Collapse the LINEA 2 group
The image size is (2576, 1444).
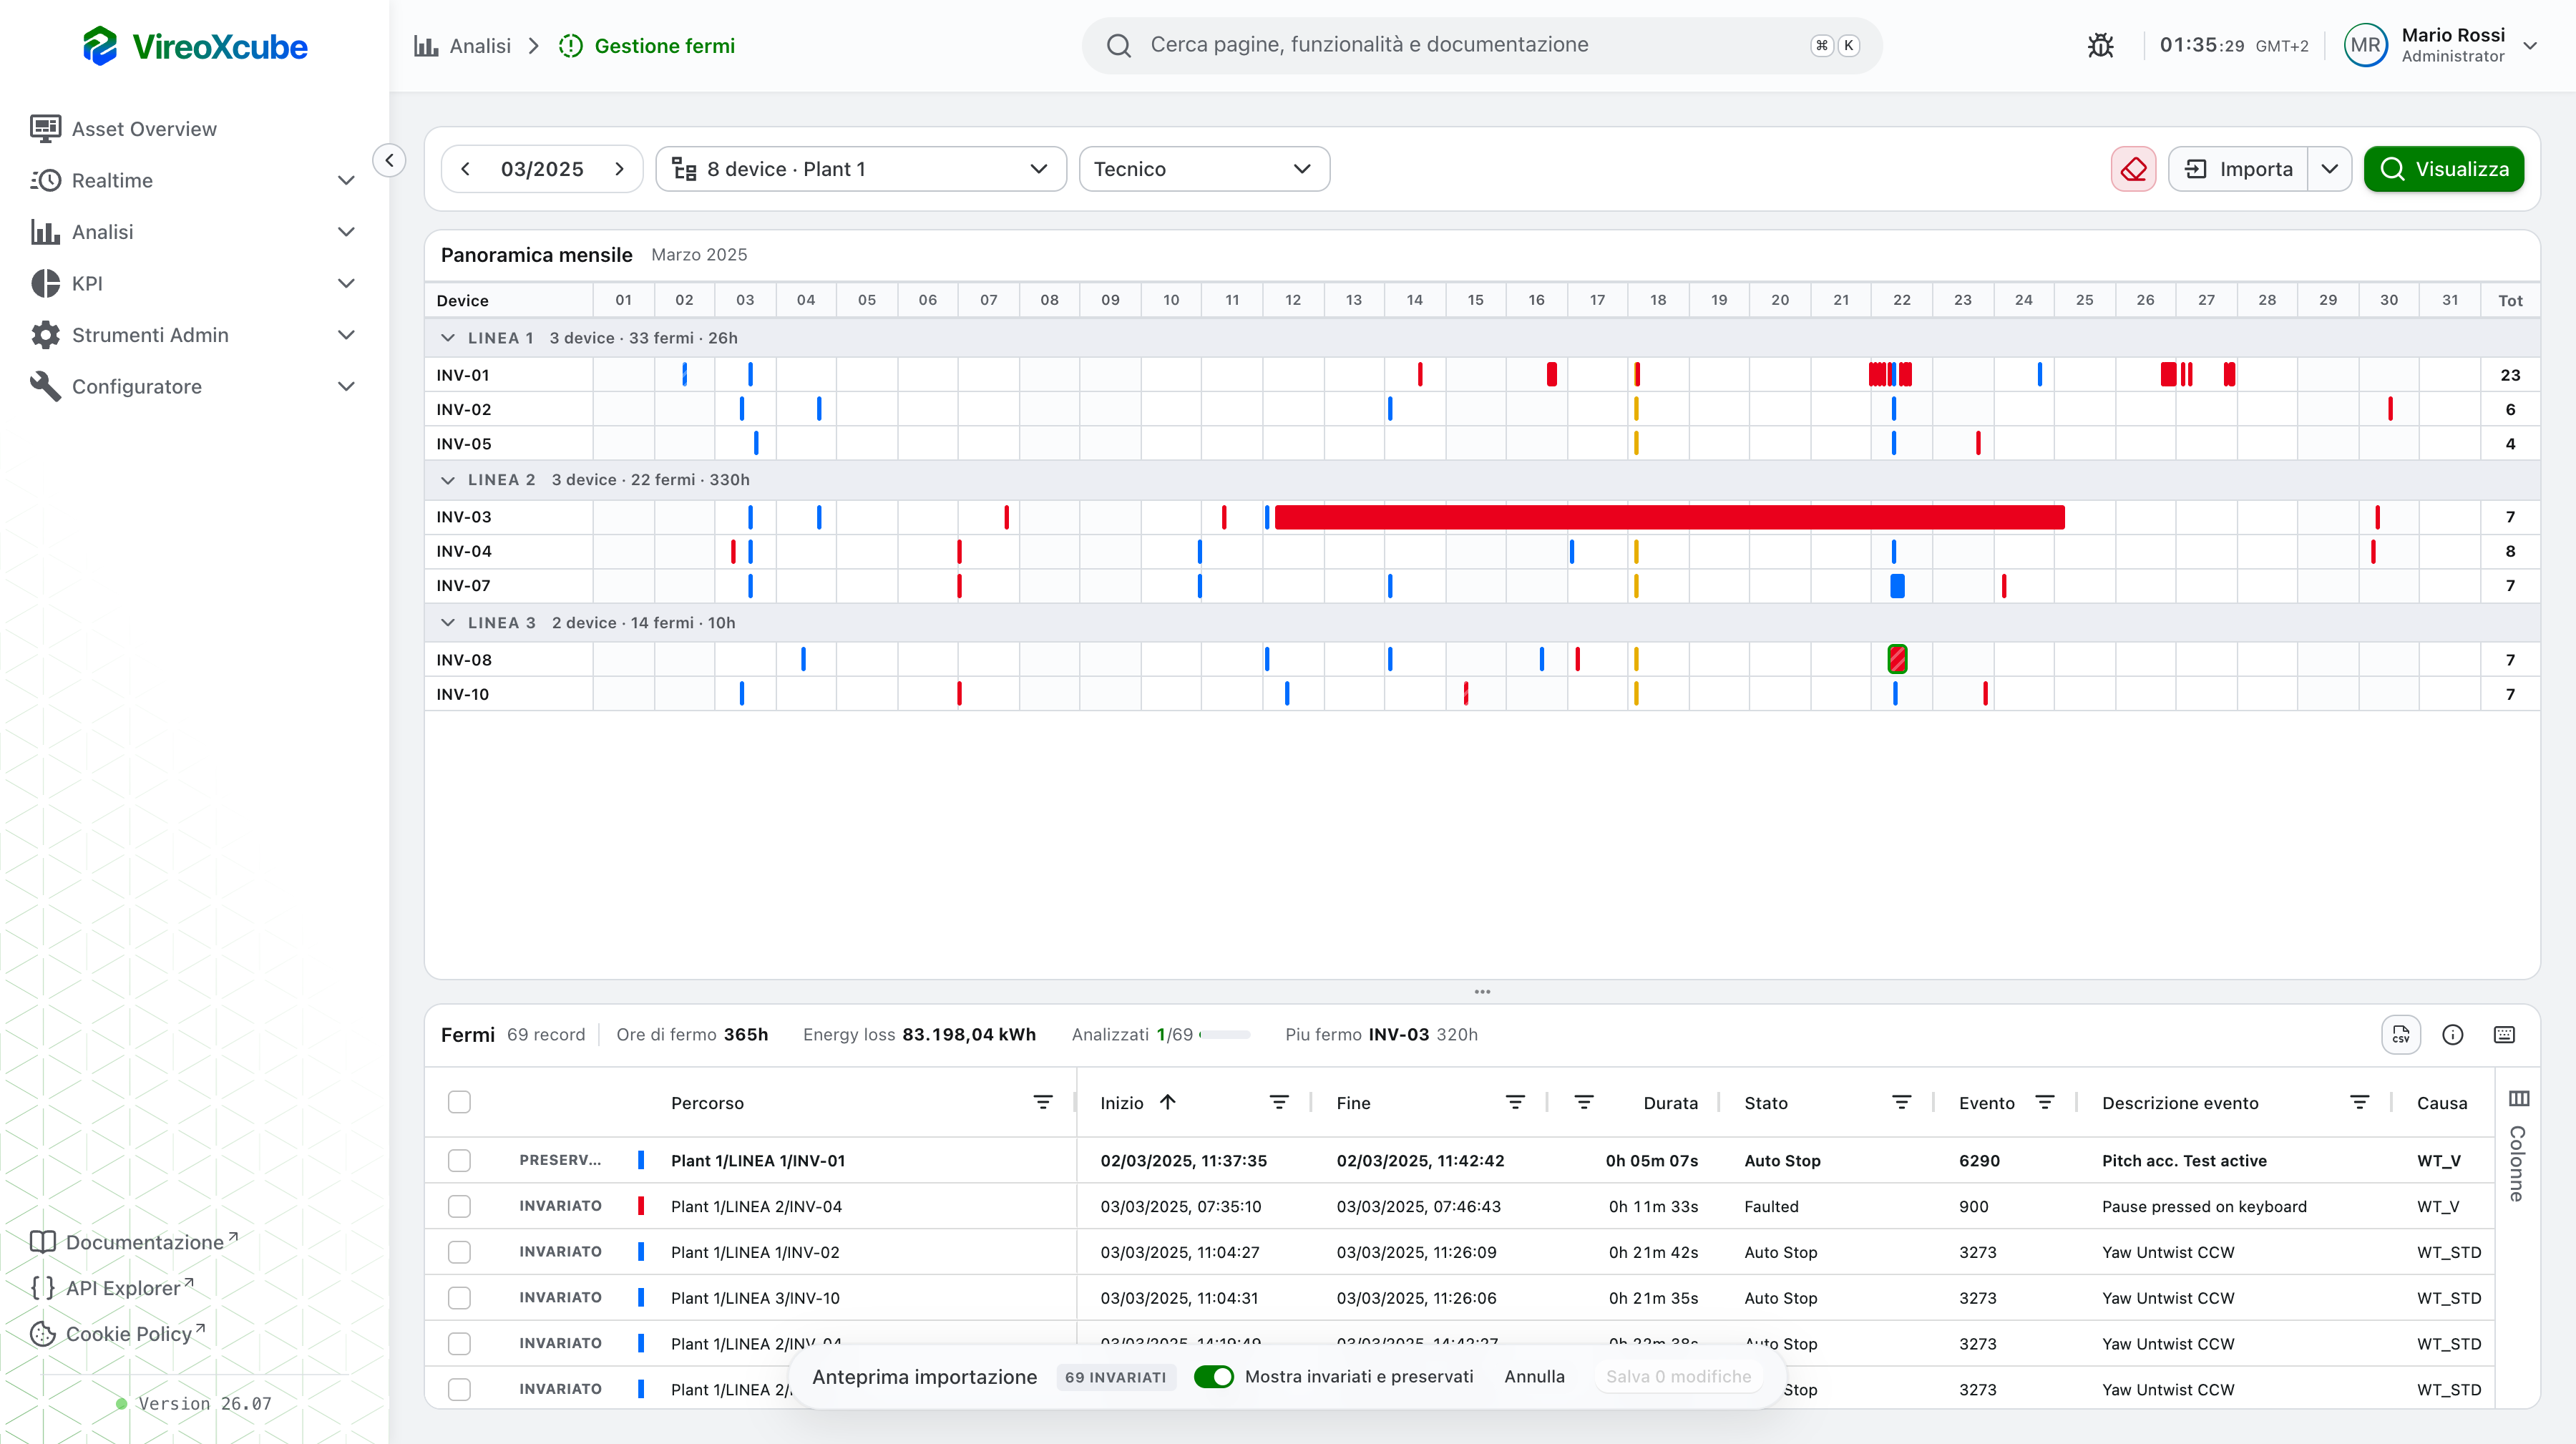click(447, 480)
